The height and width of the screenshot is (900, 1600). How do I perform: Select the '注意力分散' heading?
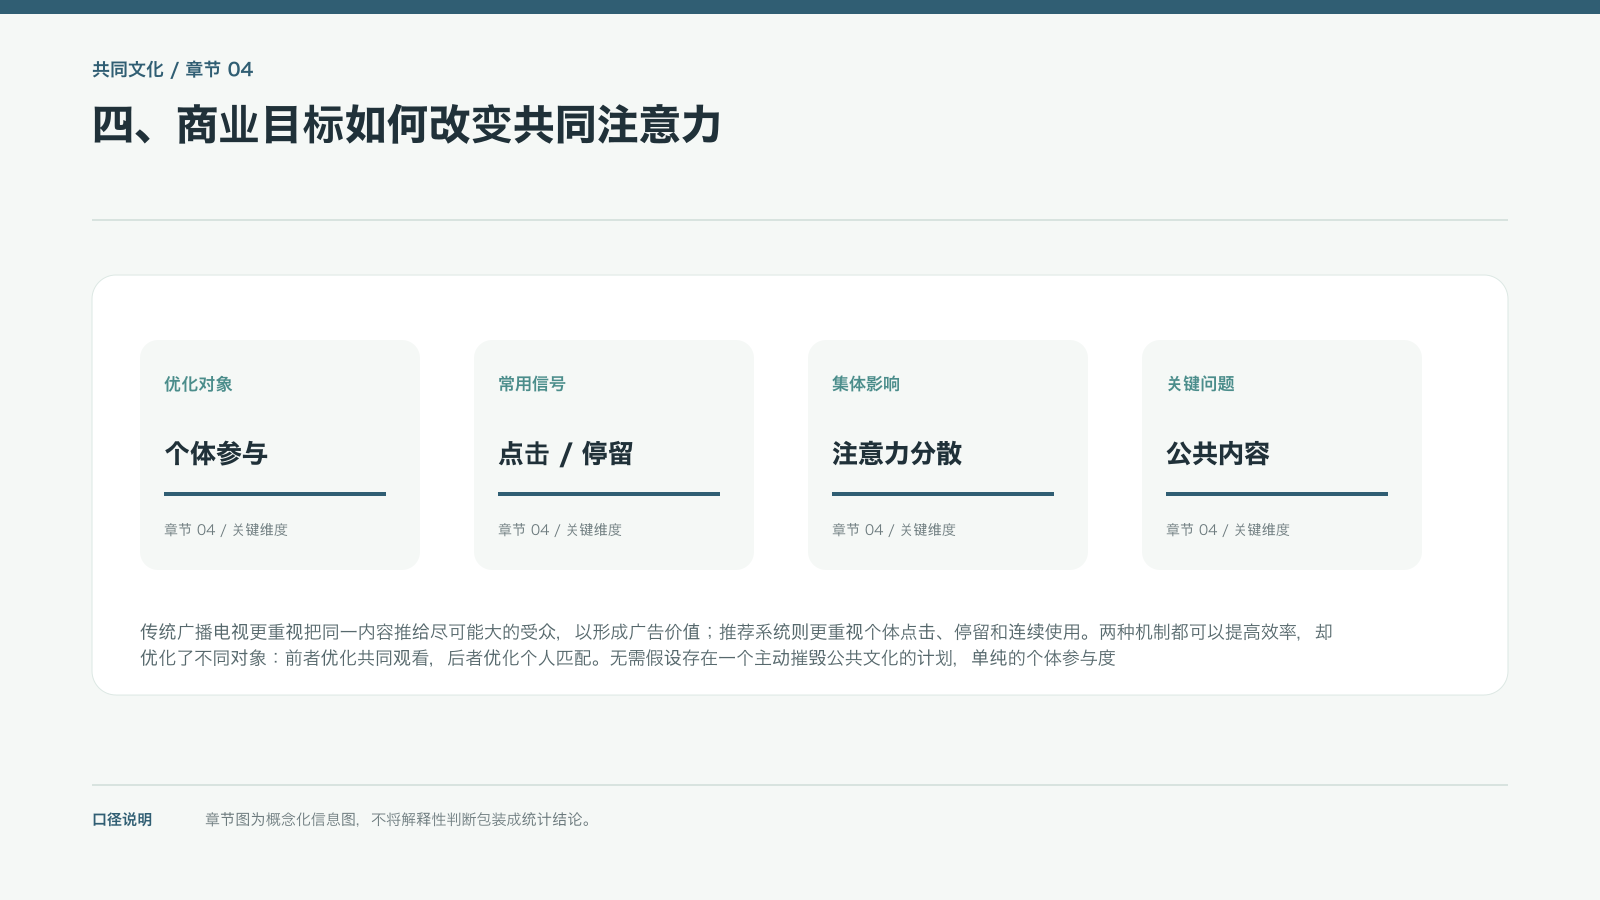[x=897, y=454]
